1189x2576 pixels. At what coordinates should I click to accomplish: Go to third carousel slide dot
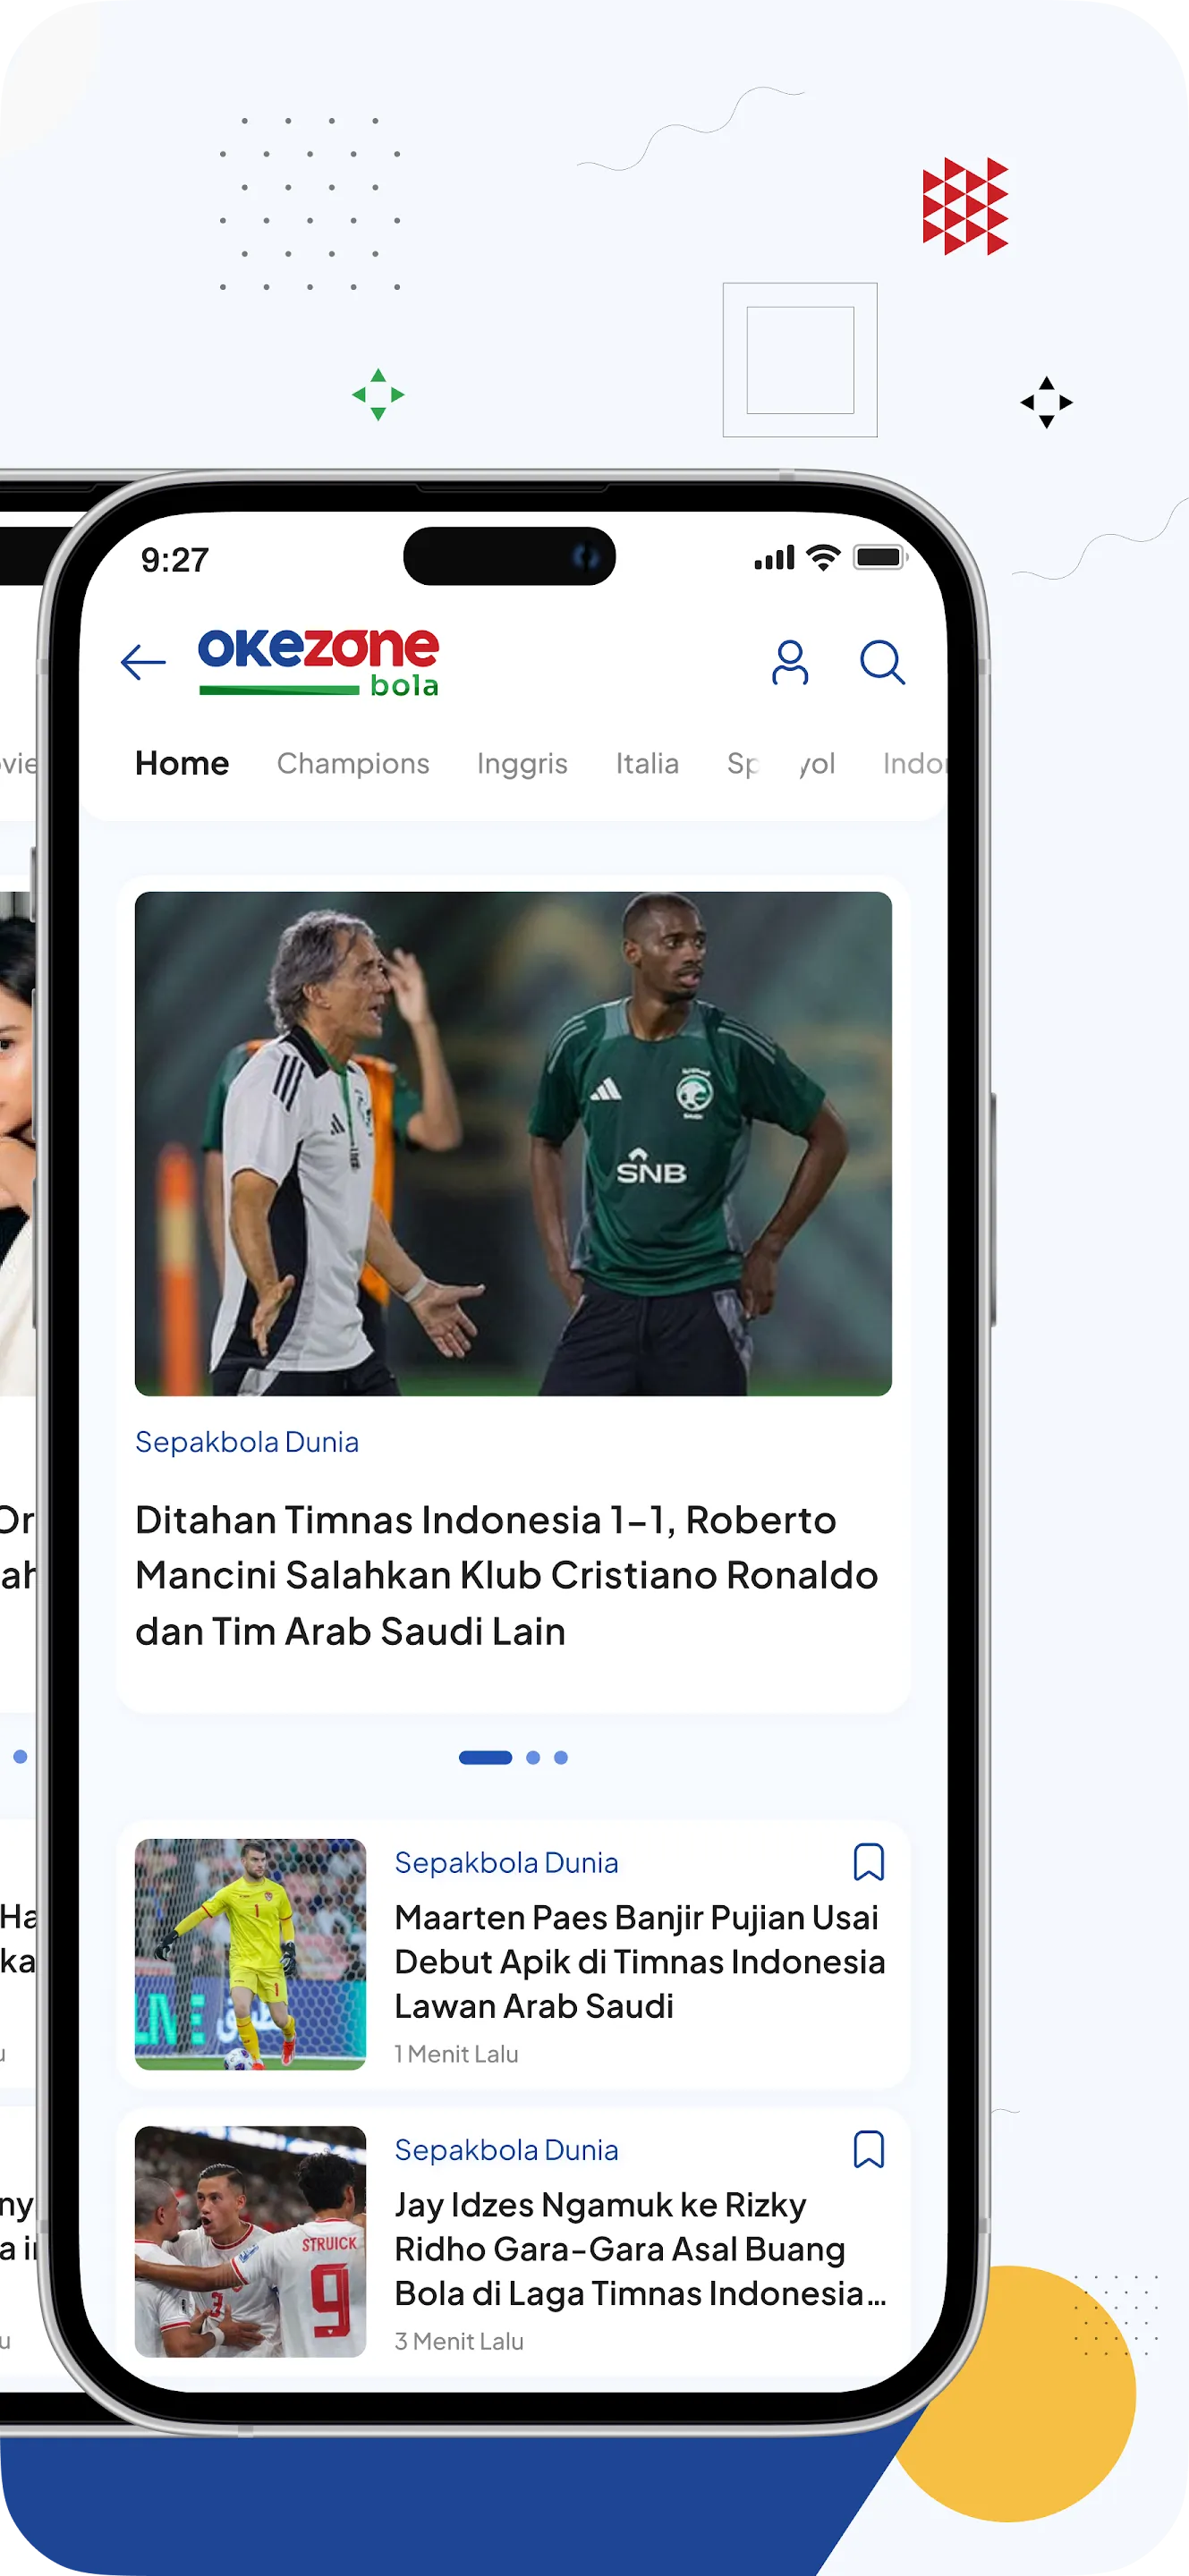pyautogui.click(x=561, y=1757)
